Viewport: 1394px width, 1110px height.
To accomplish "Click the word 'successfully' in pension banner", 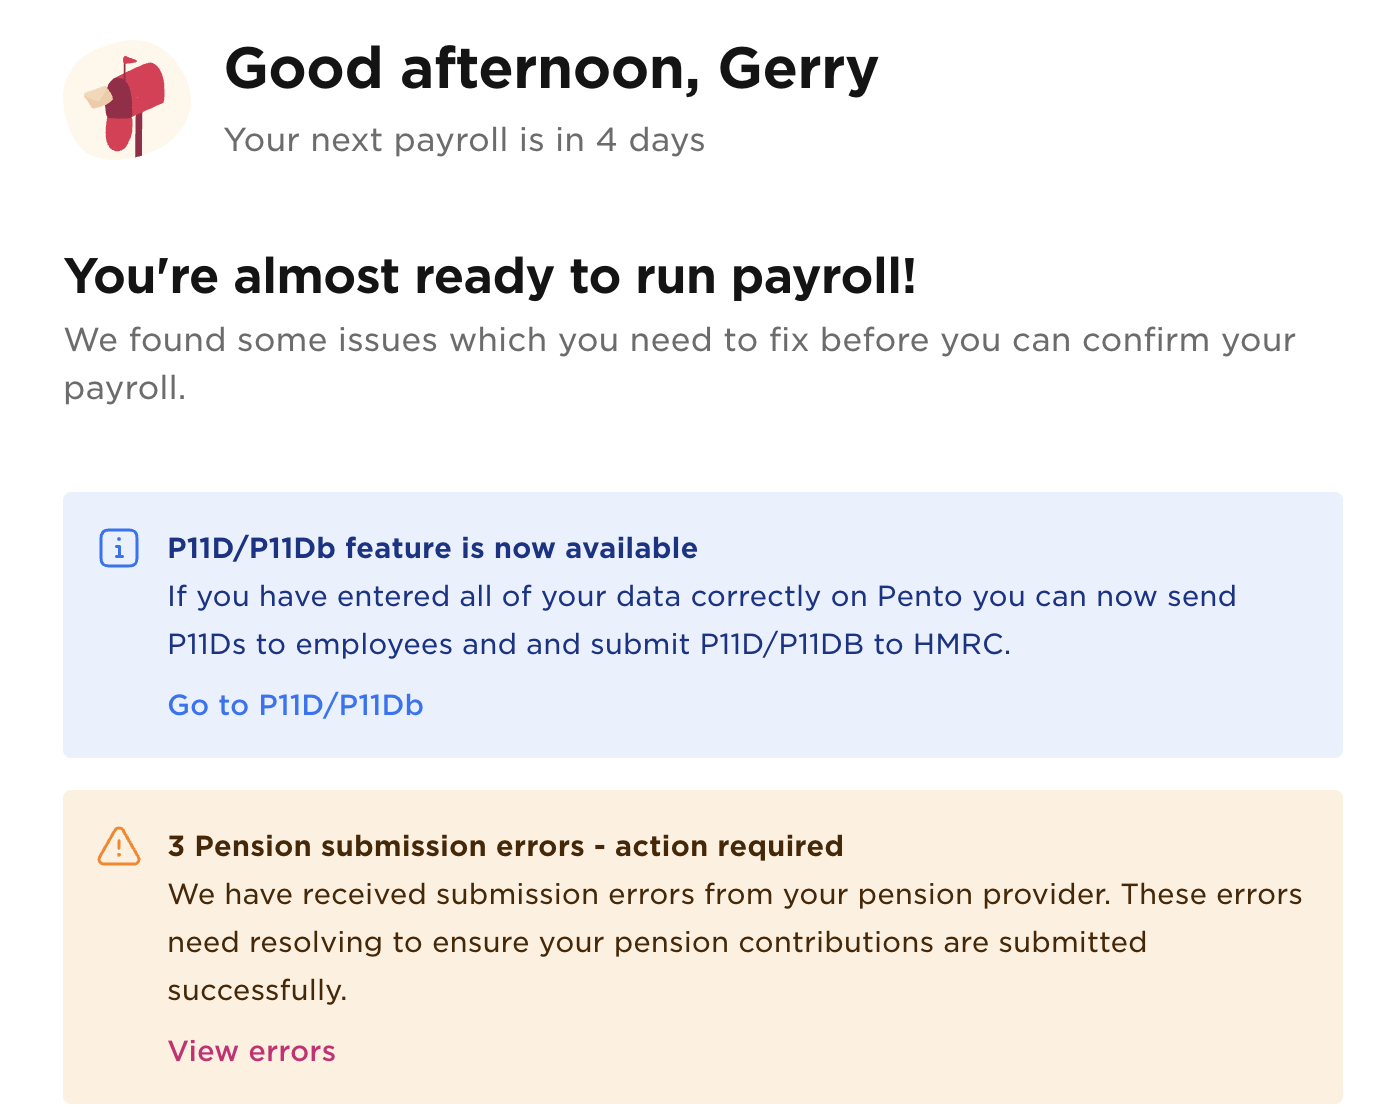I will [x=257, y=990].
